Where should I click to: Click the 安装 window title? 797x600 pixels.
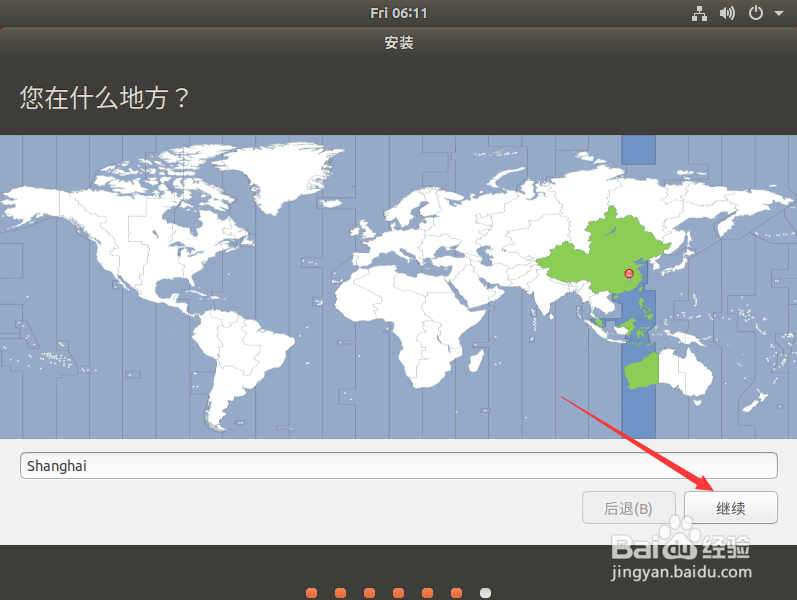398,43
